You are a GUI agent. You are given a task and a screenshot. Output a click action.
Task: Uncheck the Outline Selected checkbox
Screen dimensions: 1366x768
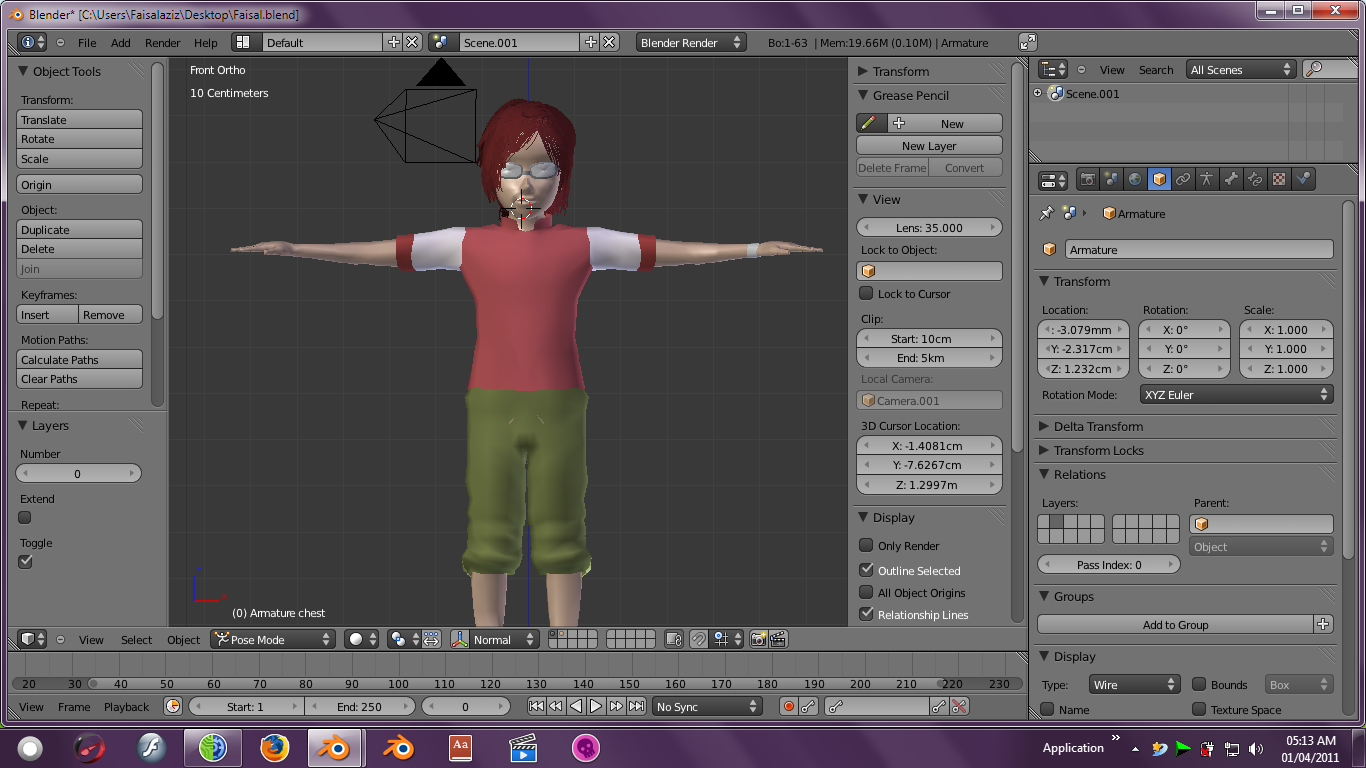click(866, 570)
